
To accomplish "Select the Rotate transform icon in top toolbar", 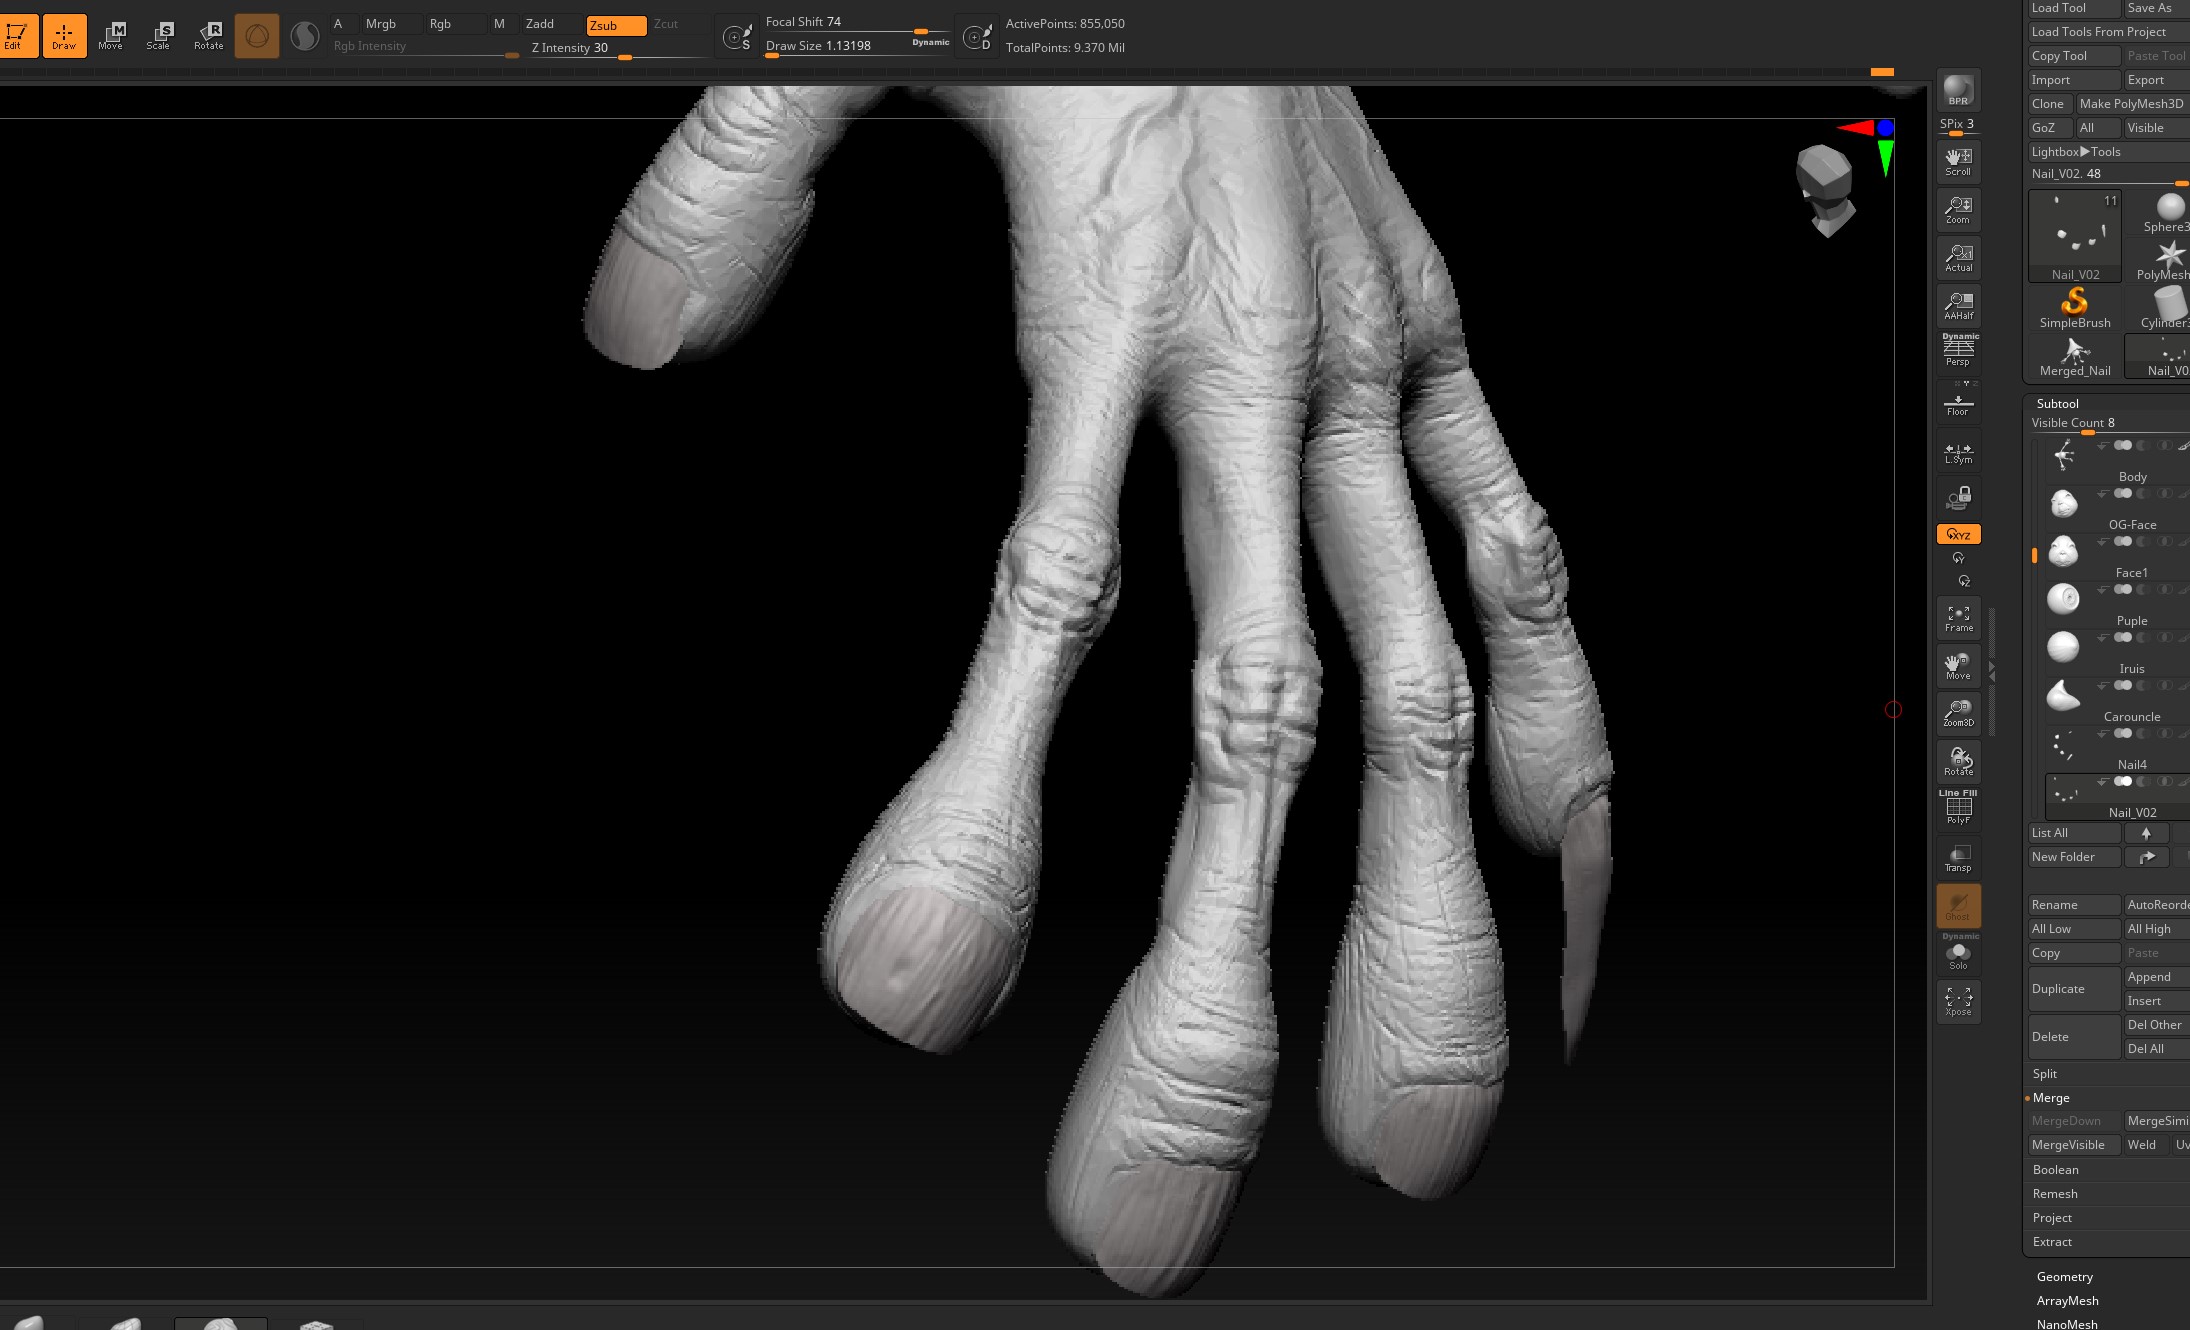I will coord(209,35).
